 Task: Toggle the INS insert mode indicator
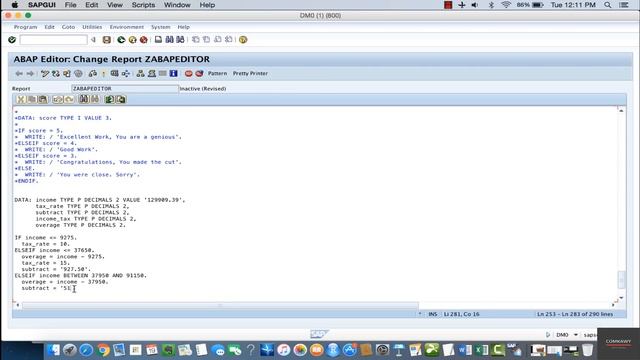click(x=433, y=314)
